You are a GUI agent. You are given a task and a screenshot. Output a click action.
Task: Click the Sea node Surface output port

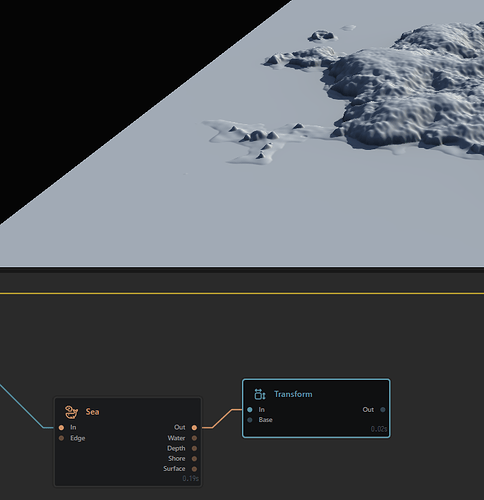(194, 469)
